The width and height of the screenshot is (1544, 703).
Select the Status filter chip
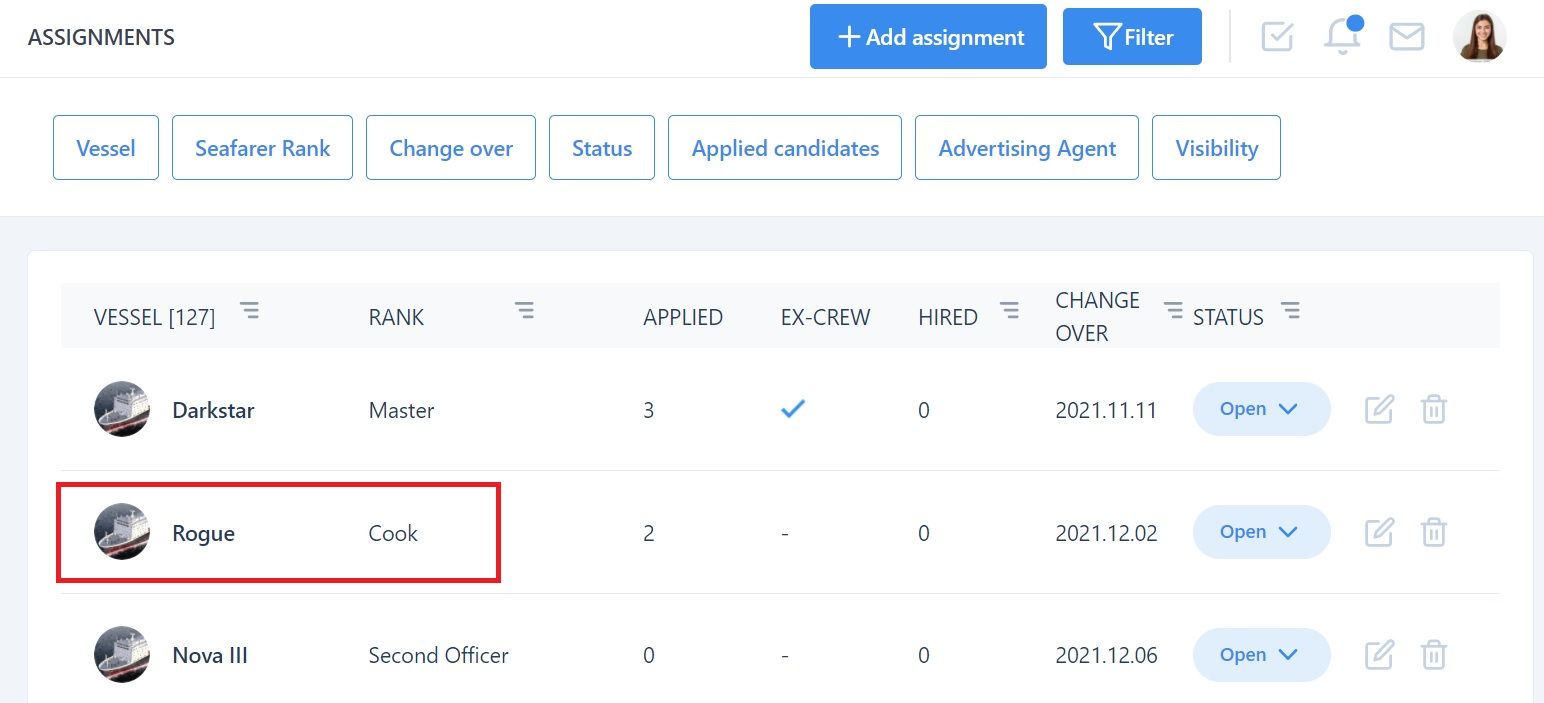602,148
